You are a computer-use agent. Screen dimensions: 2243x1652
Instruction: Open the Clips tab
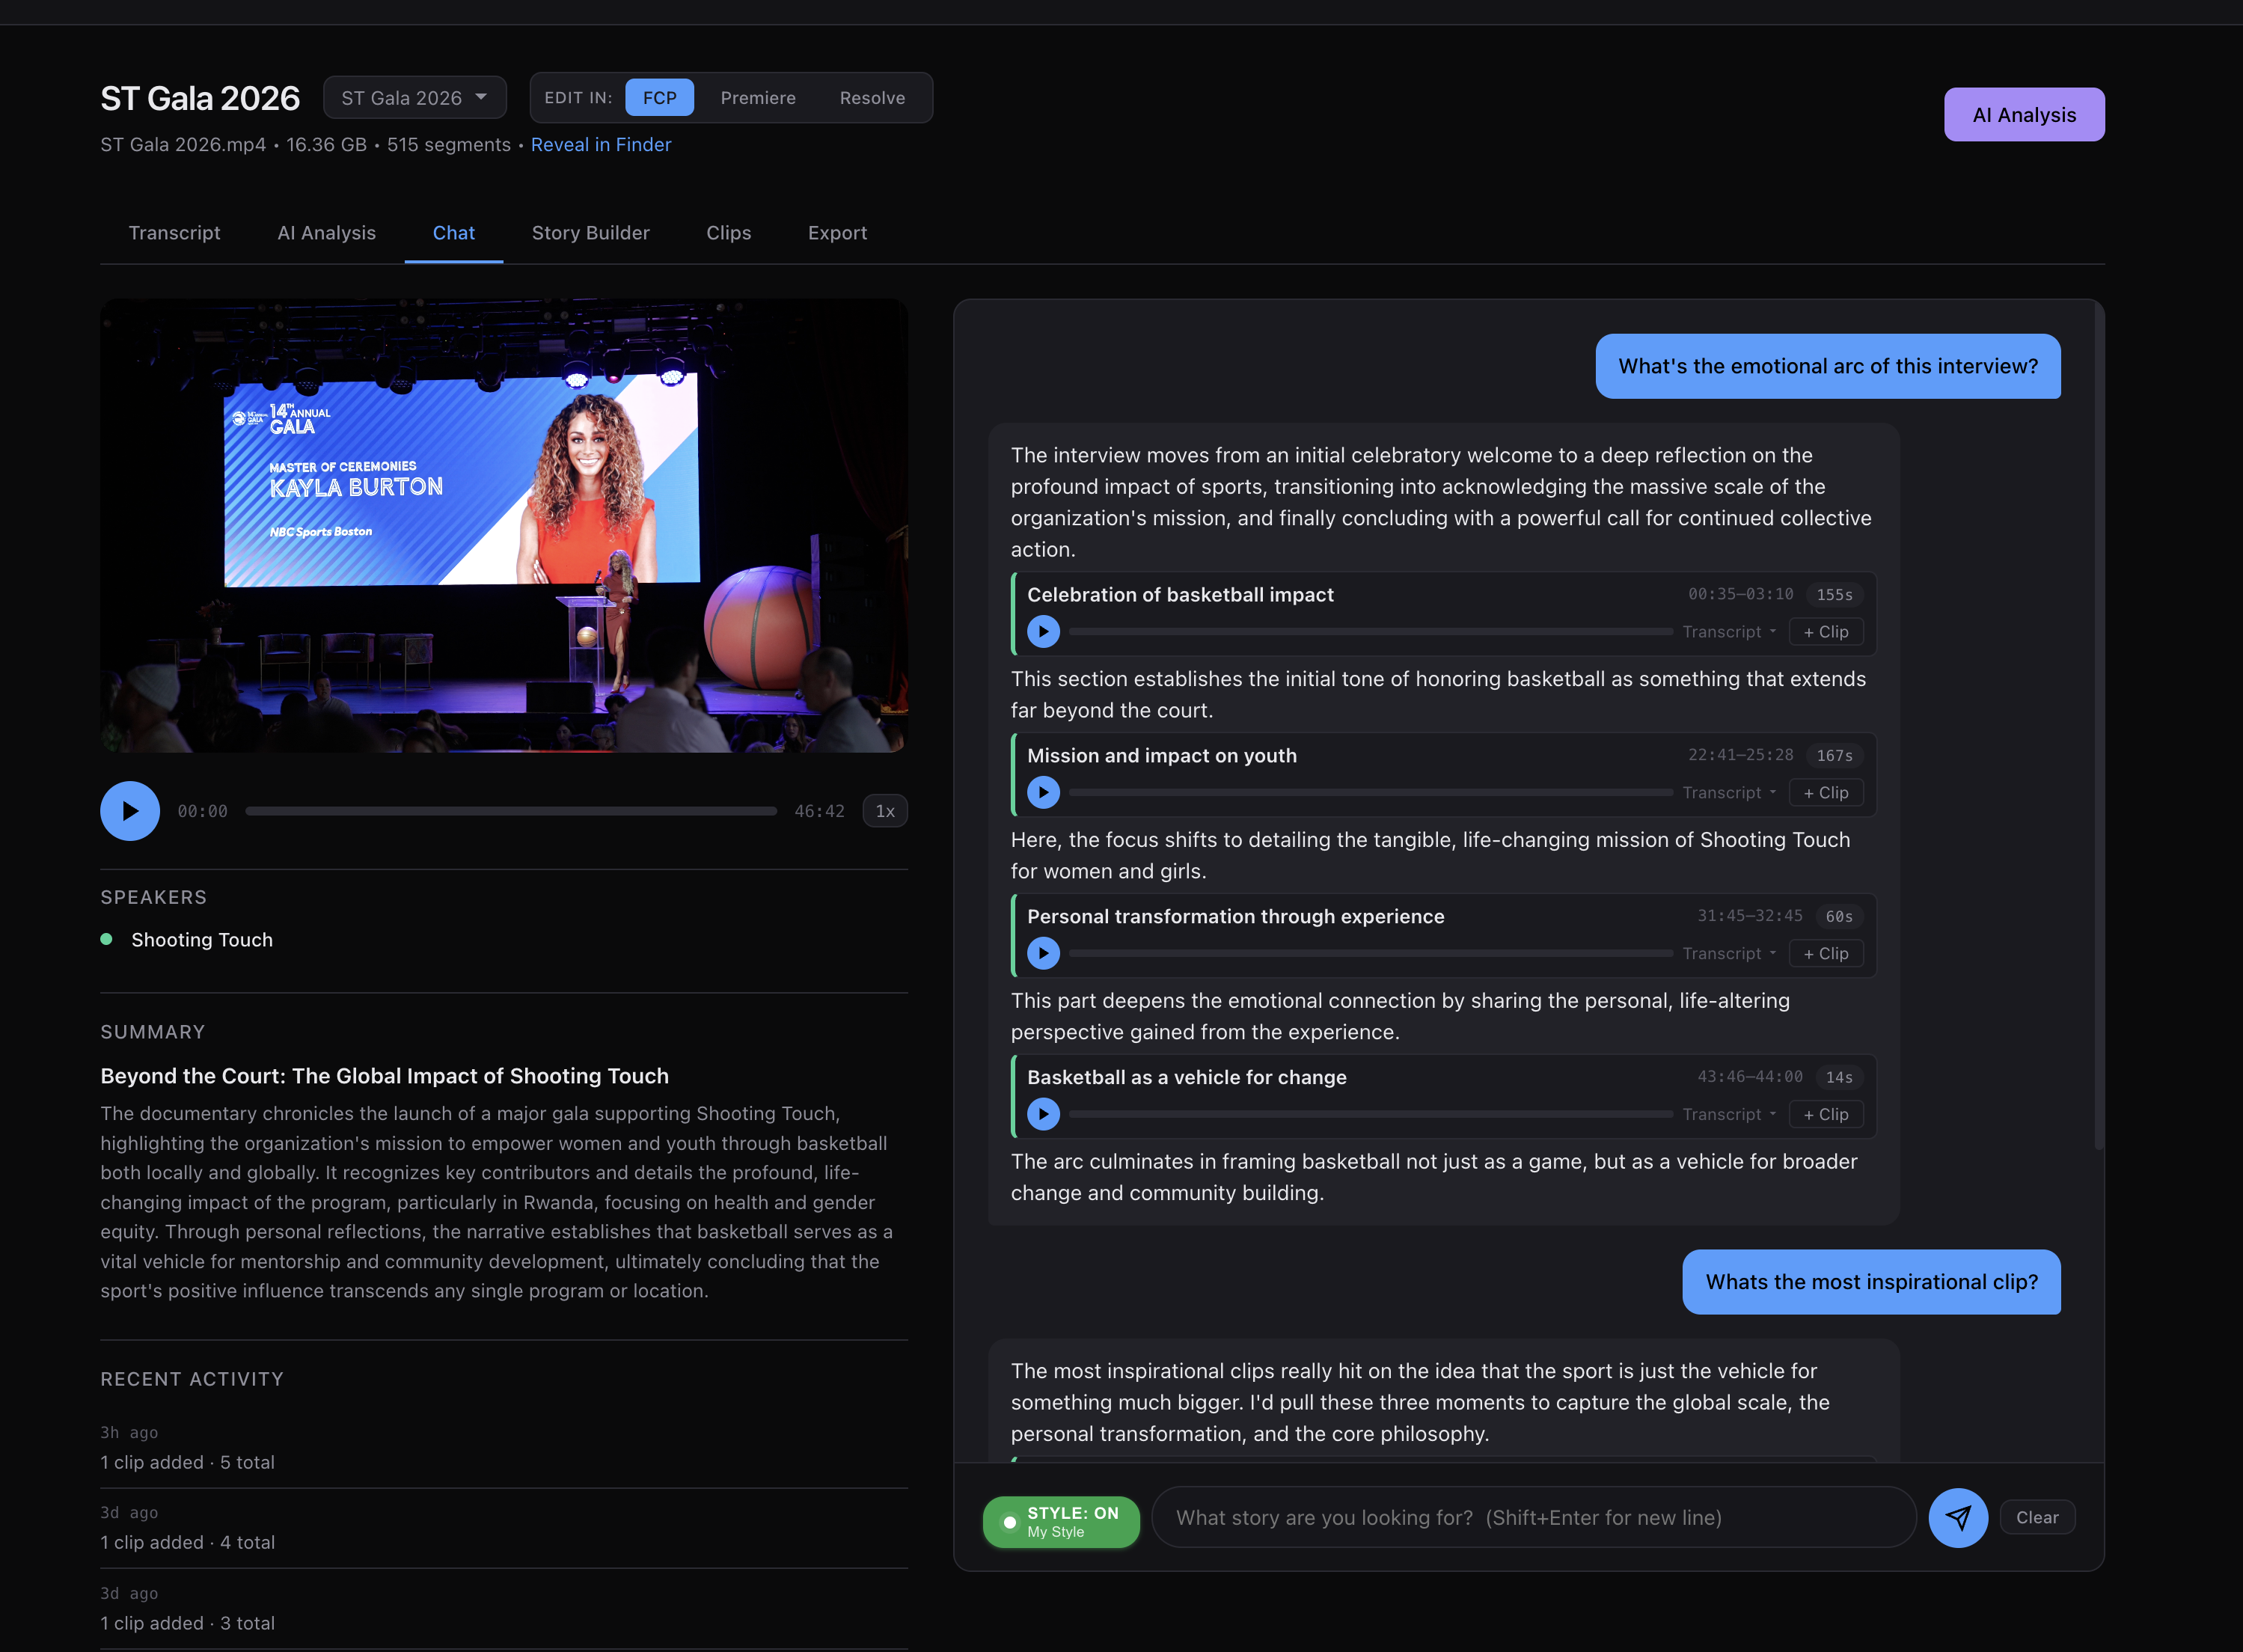coord(728,233)
